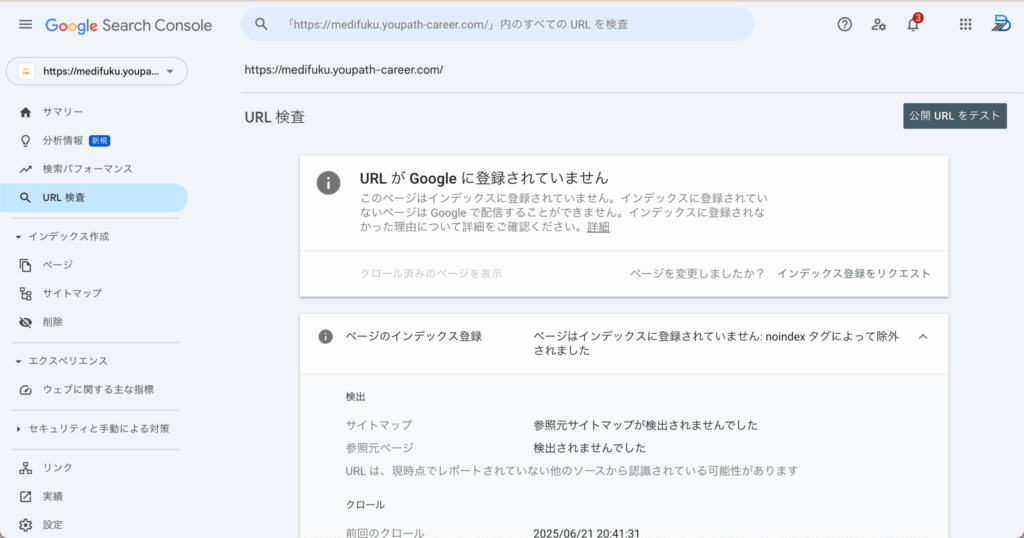
Task: Collapse the ページのインデックス登録 panel chevron
Action: click(x=923, y=337)
